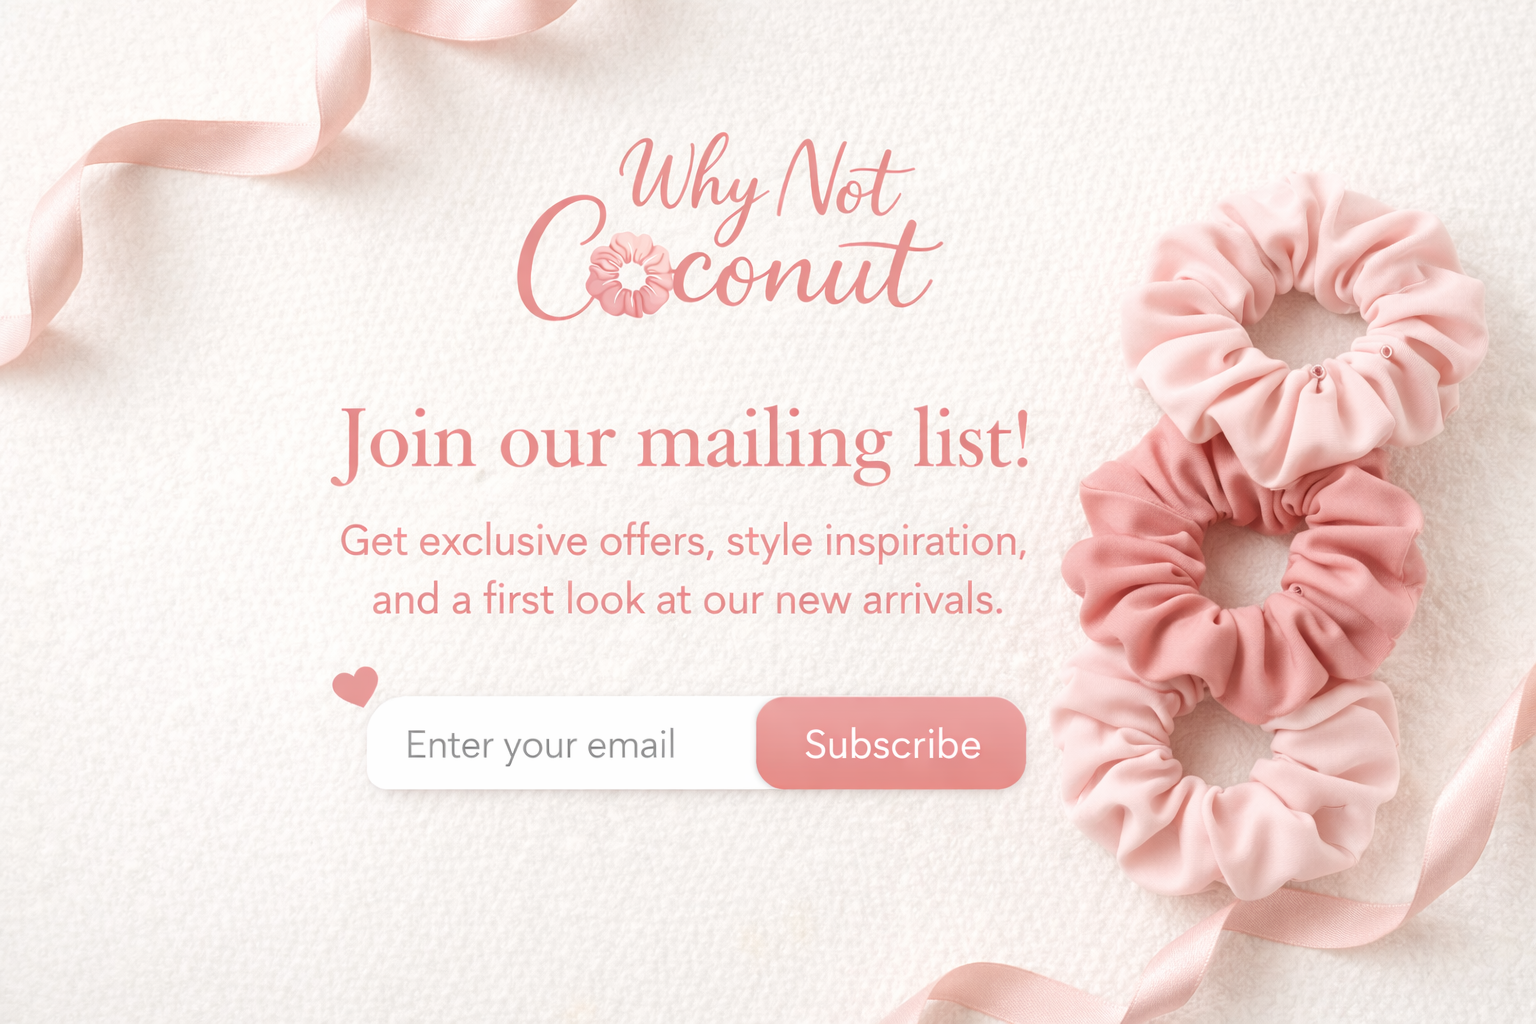The image size is (1536, 1024).
Task: Click the scrunchie icon inside Coconut logo
Action: [629, 274]
